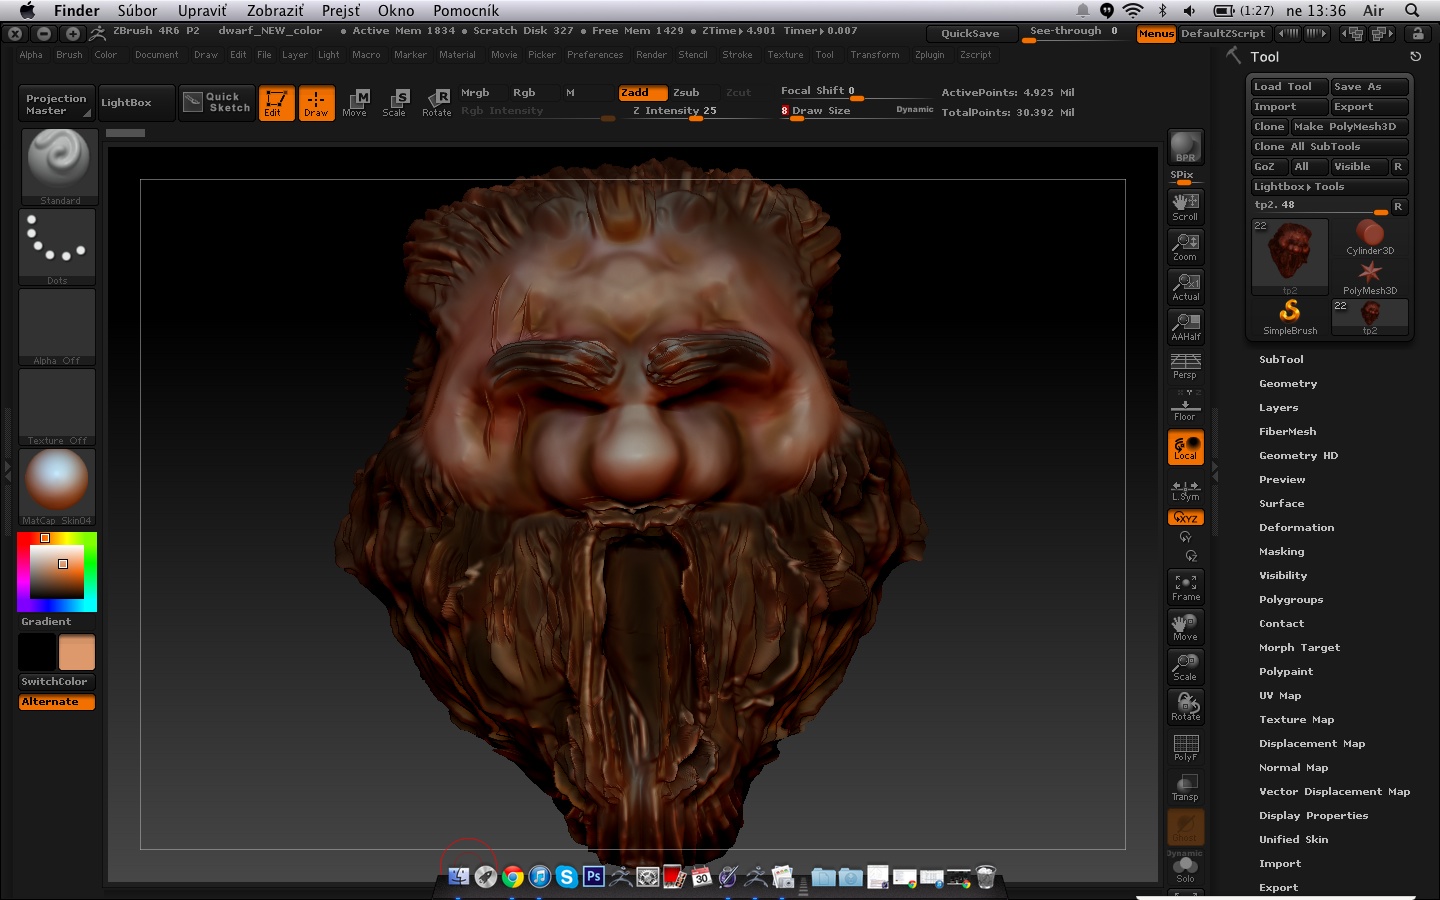The width and height of the screenshot is (1440, 900).
Task: Click the Frame icon in right shelf
Action: pos(1185,587)
